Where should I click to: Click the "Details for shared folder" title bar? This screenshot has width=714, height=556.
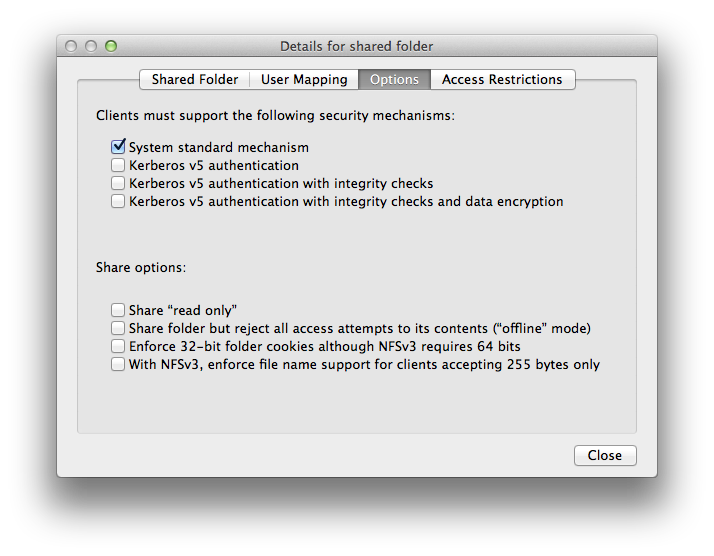point(357,46)
